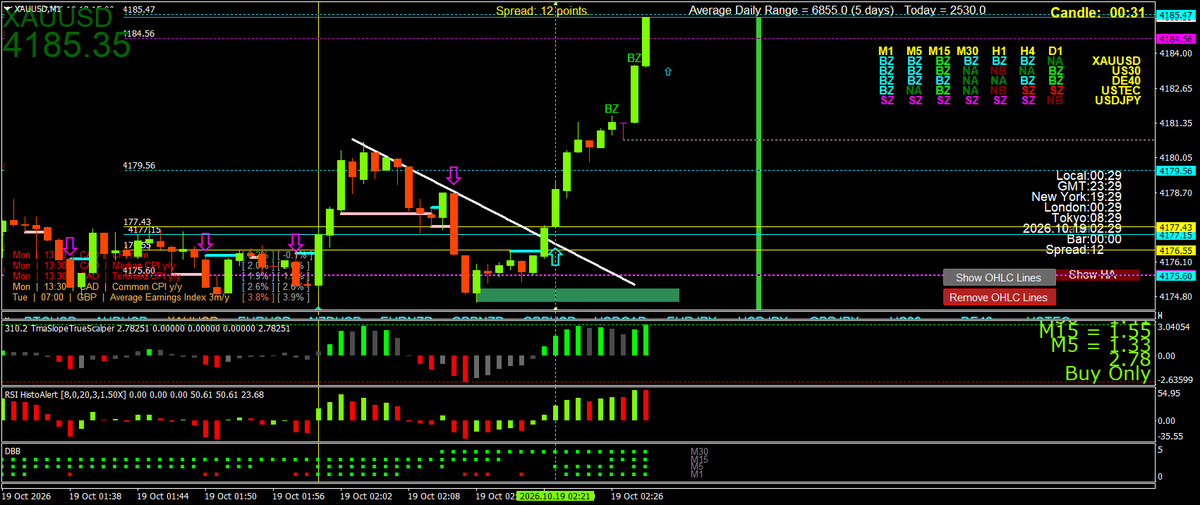Click the large 4185.35 price display
The width and height of the screenshot is (1200, 505).
[x=67, y=45]
